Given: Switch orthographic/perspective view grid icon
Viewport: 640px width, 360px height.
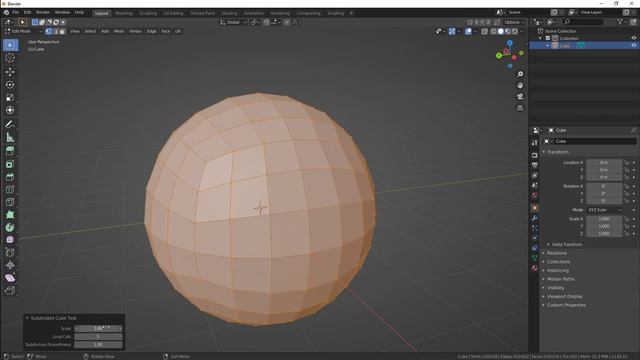Looking at the screenshot, I should tap(520, 108).
